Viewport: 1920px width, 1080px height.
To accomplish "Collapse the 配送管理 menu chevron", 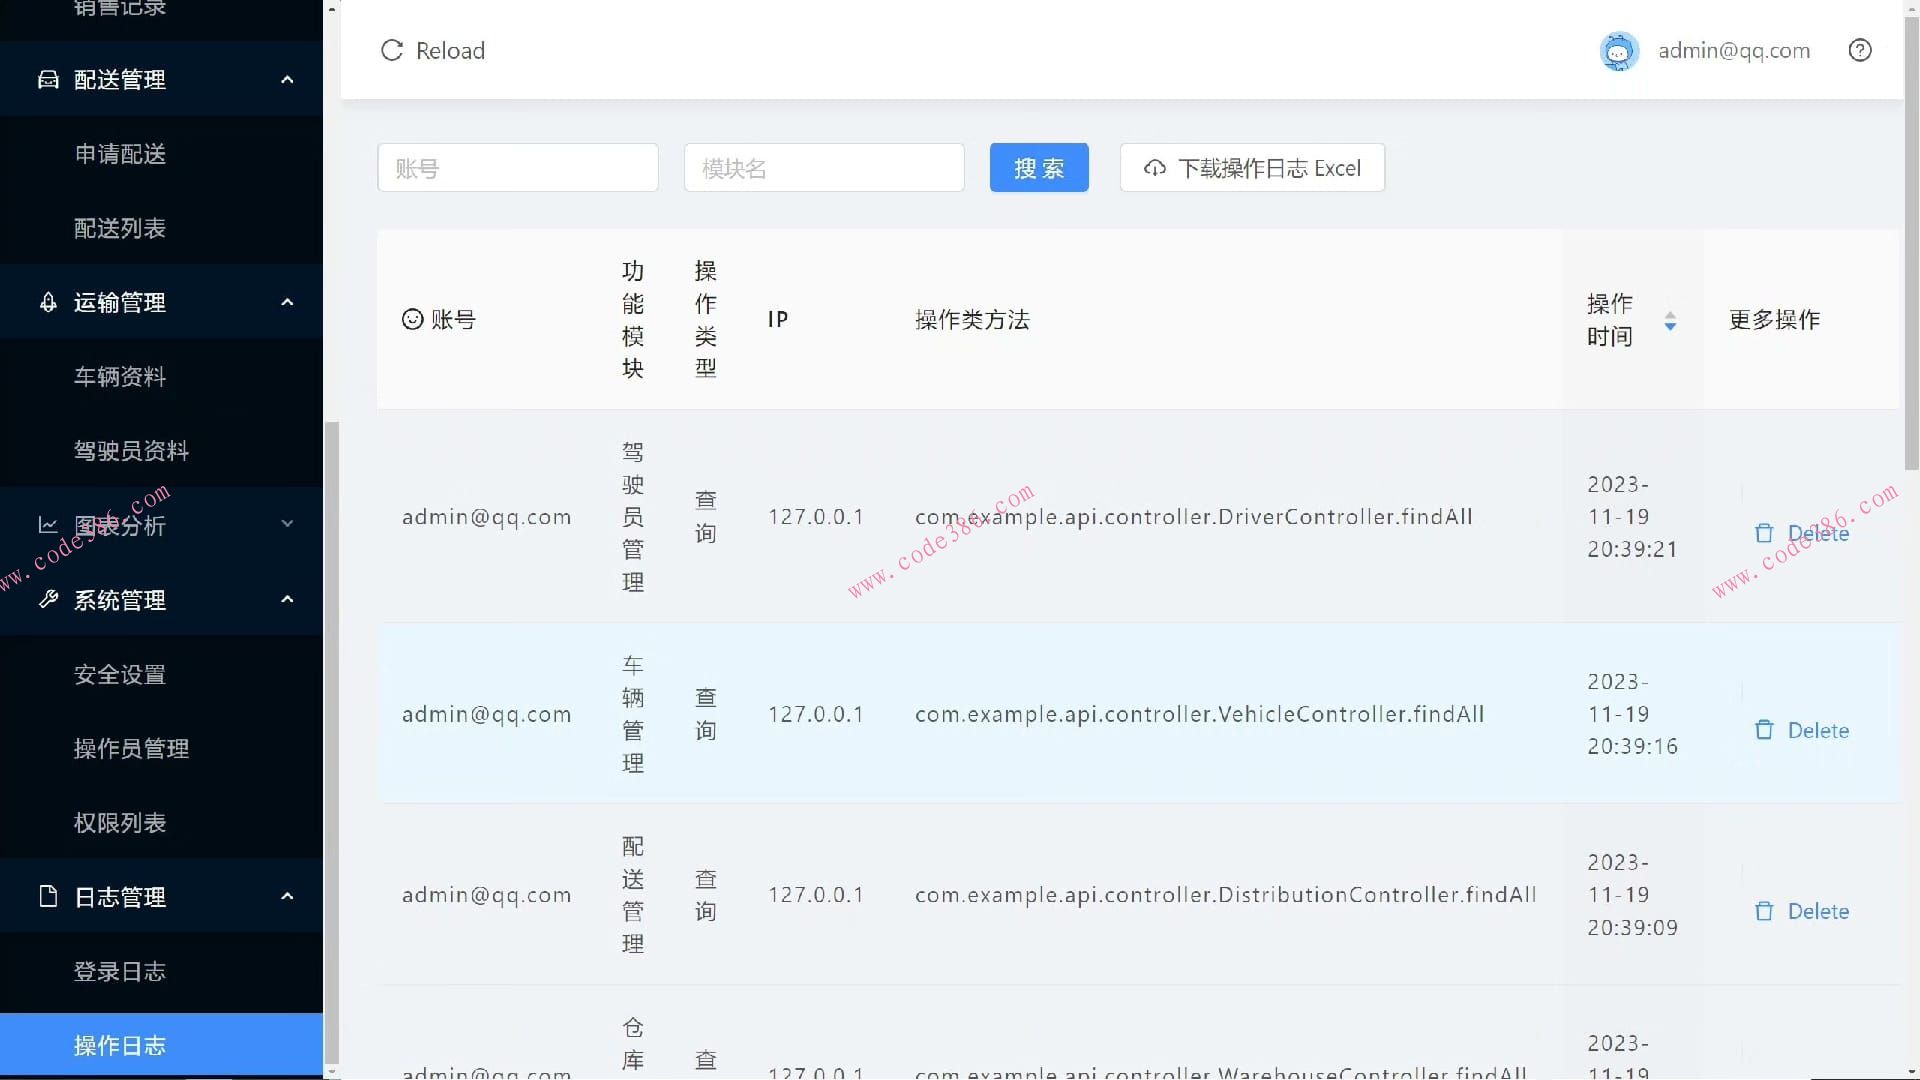I will 287,80.
